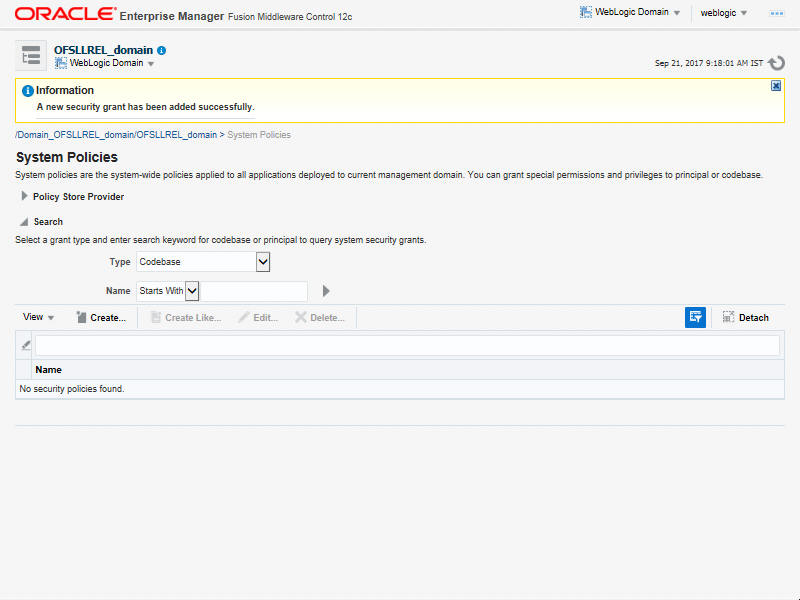This screenshot has width=800, height=600.
Task: Open the weblogic user menu
Action: tap(723, 13)
